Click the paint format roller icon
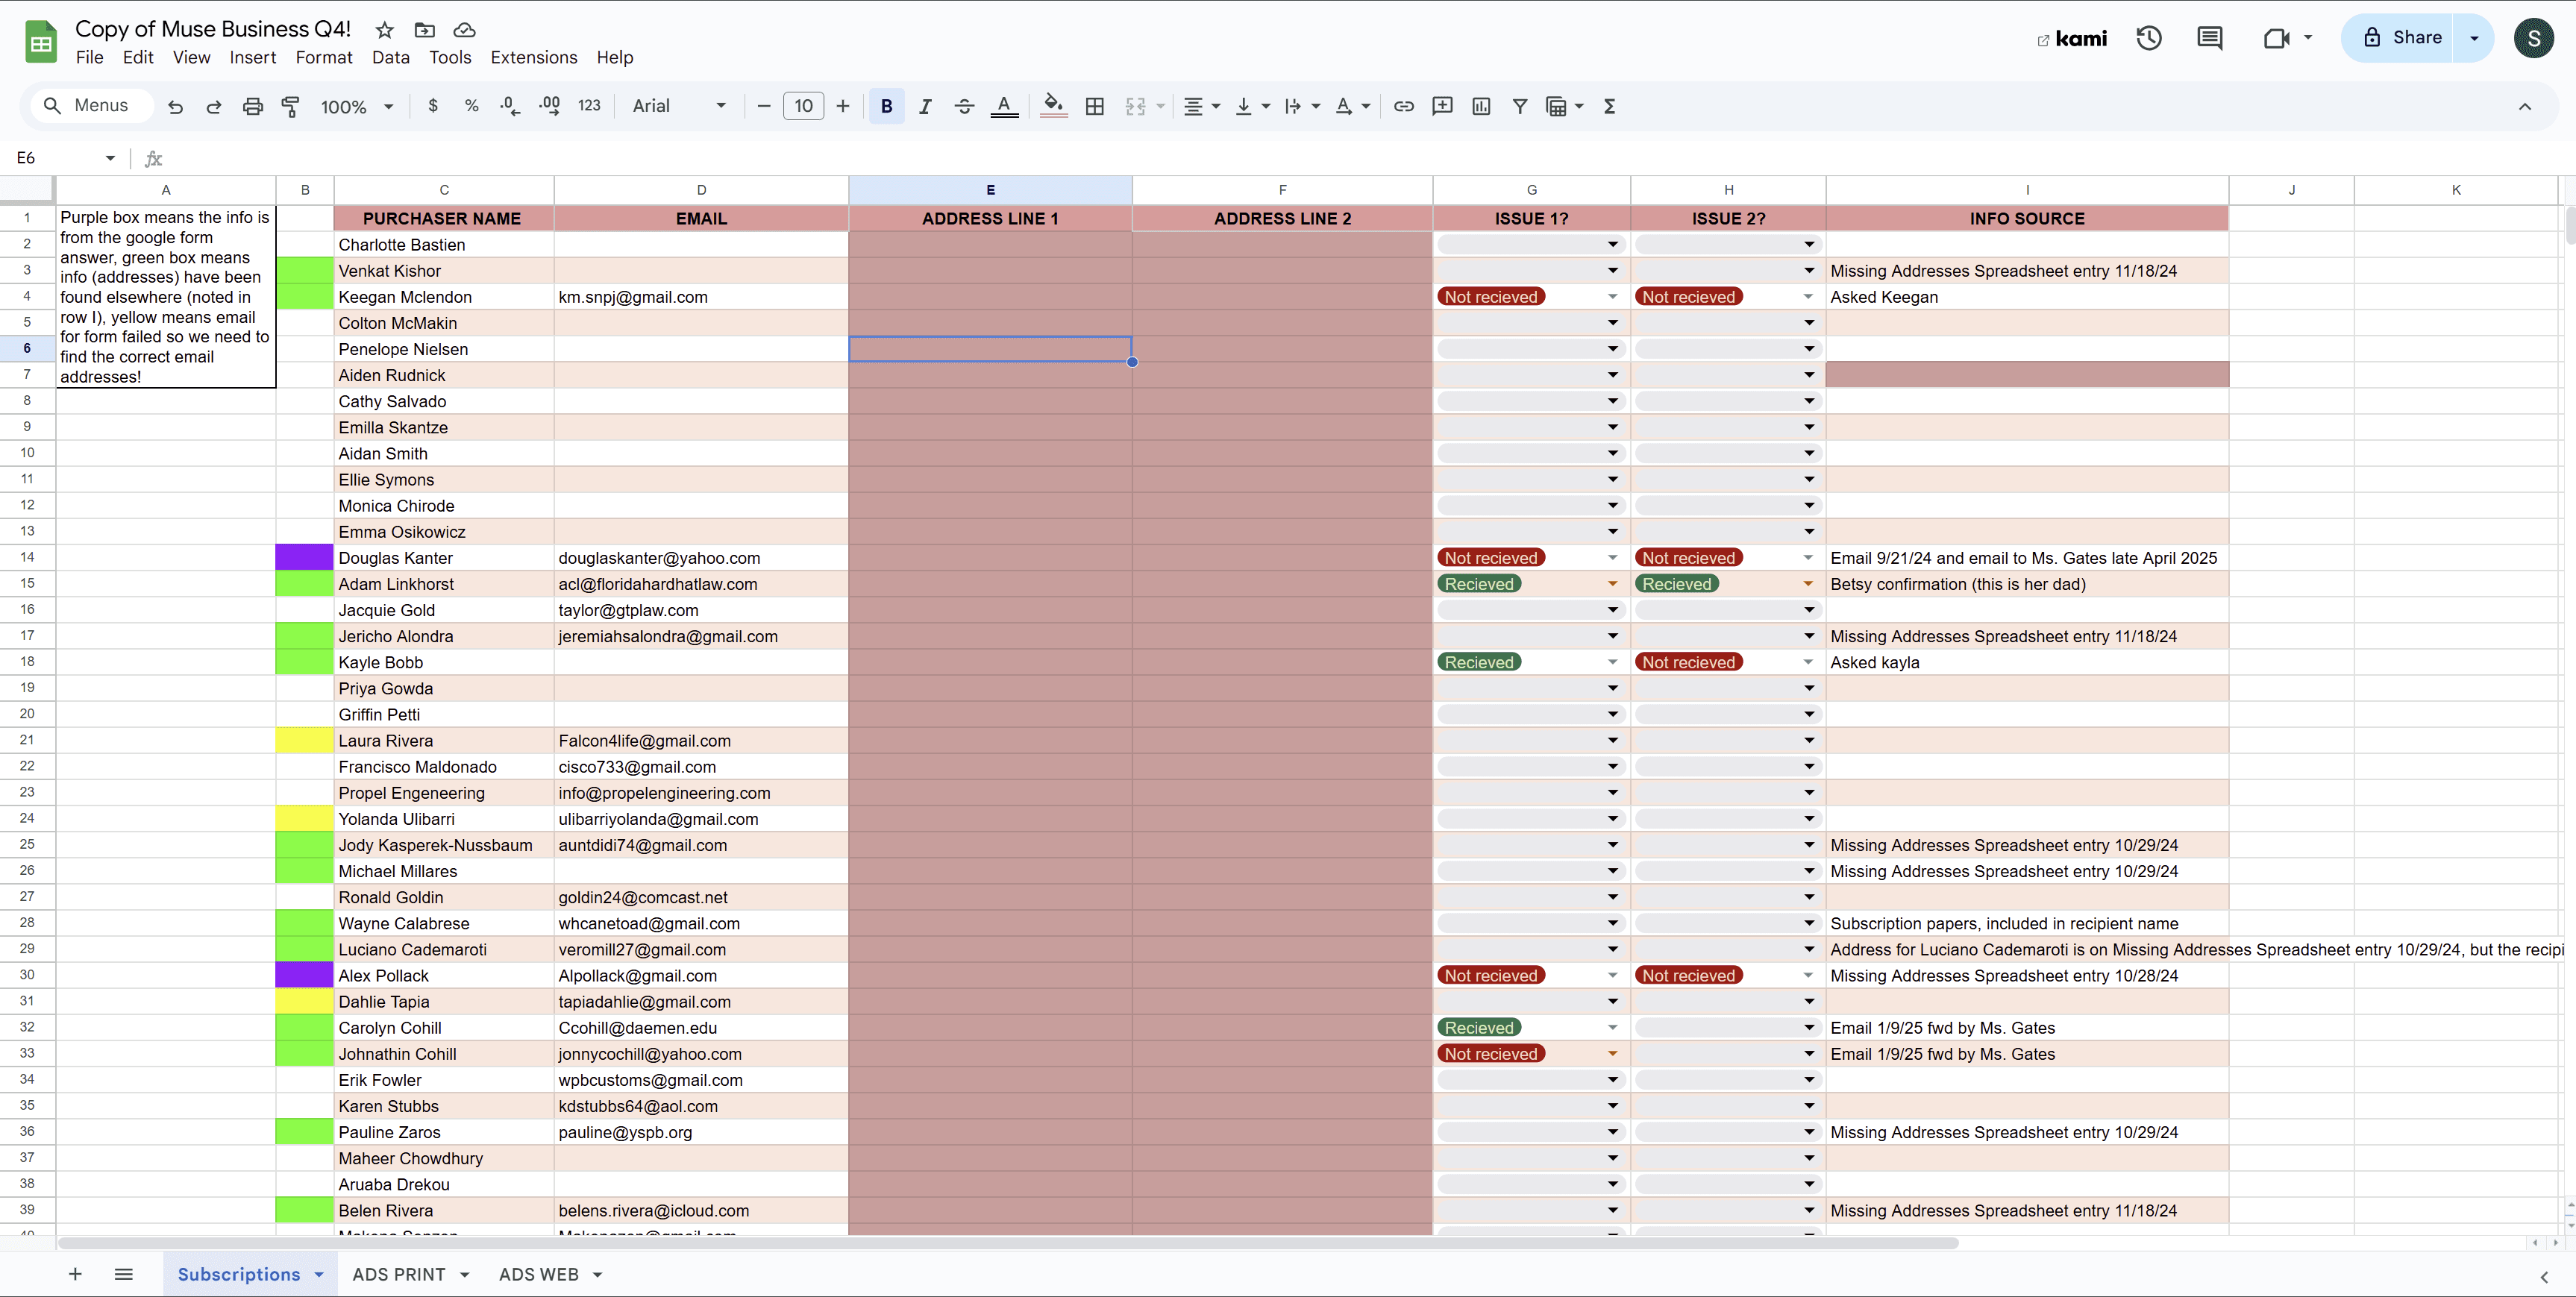 click(291, 106)
